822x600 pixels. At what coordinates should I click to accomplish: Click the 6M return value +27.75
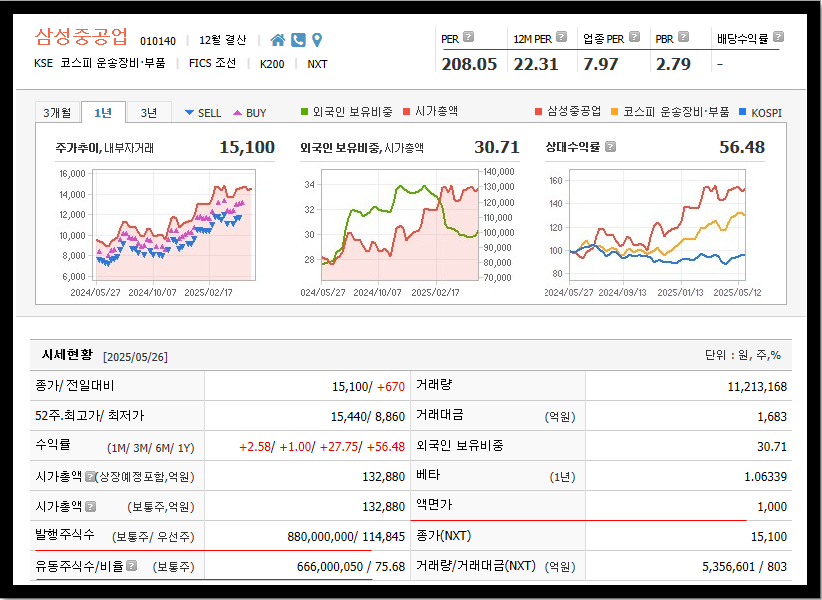pos(339,446)
